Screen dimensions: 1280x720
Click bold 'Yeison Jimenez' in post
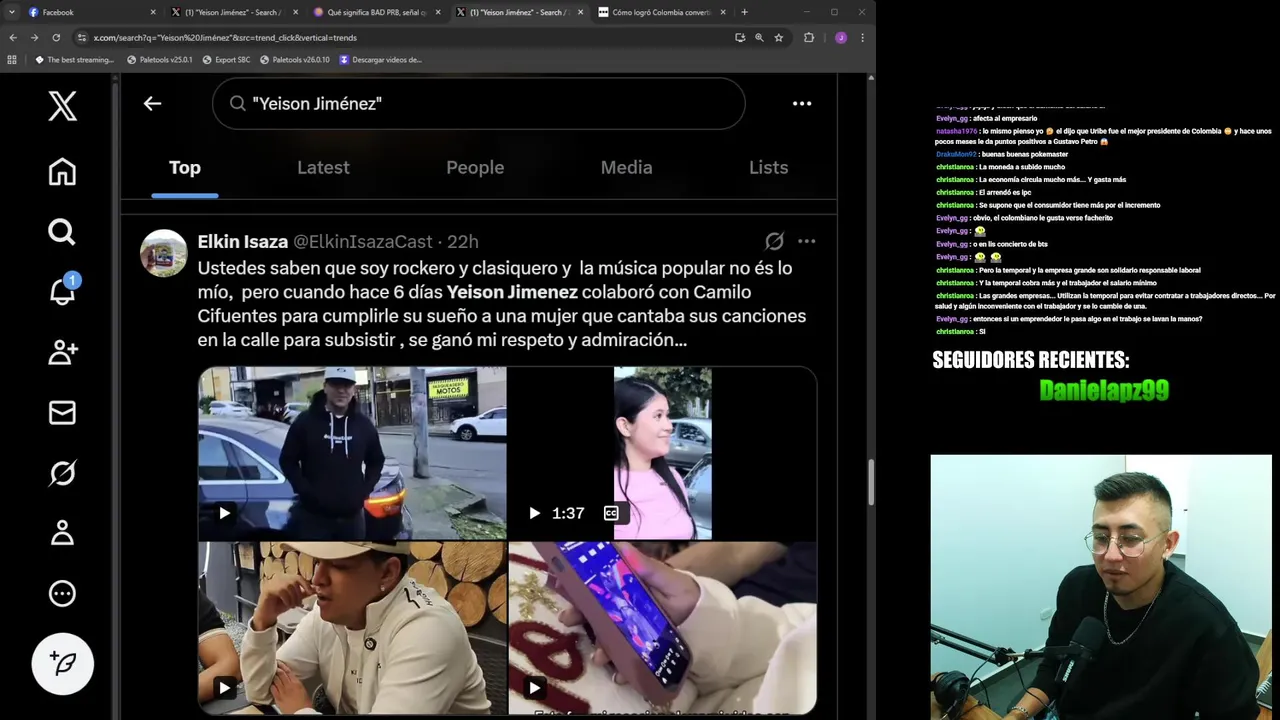point(512,292)
